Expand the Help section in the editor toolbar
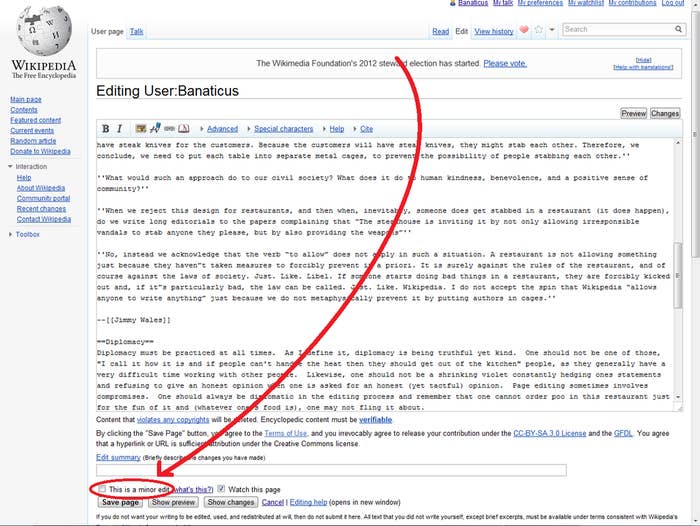 point(337,129)
